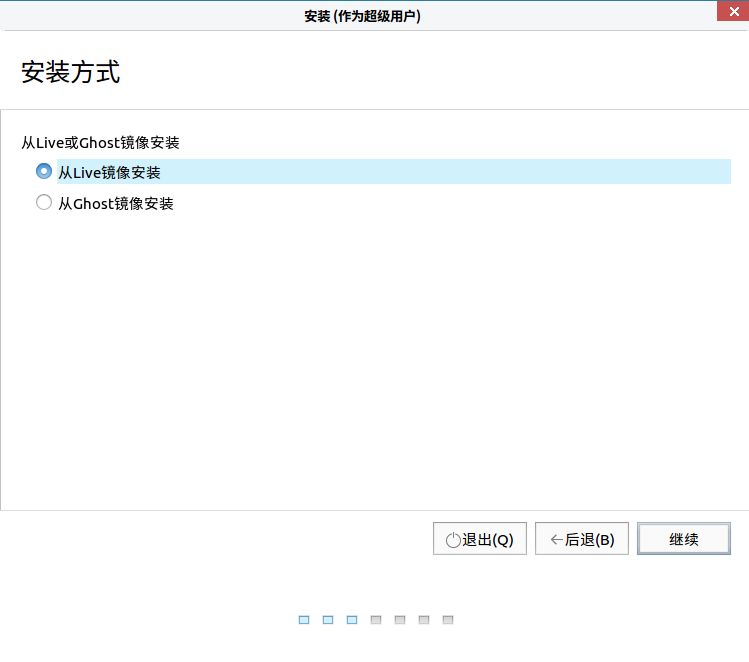Image resolution: width=749 pixels, height=662 pixels.
Task: Click the first blue progress step indicator
Action: pos(304,619)
